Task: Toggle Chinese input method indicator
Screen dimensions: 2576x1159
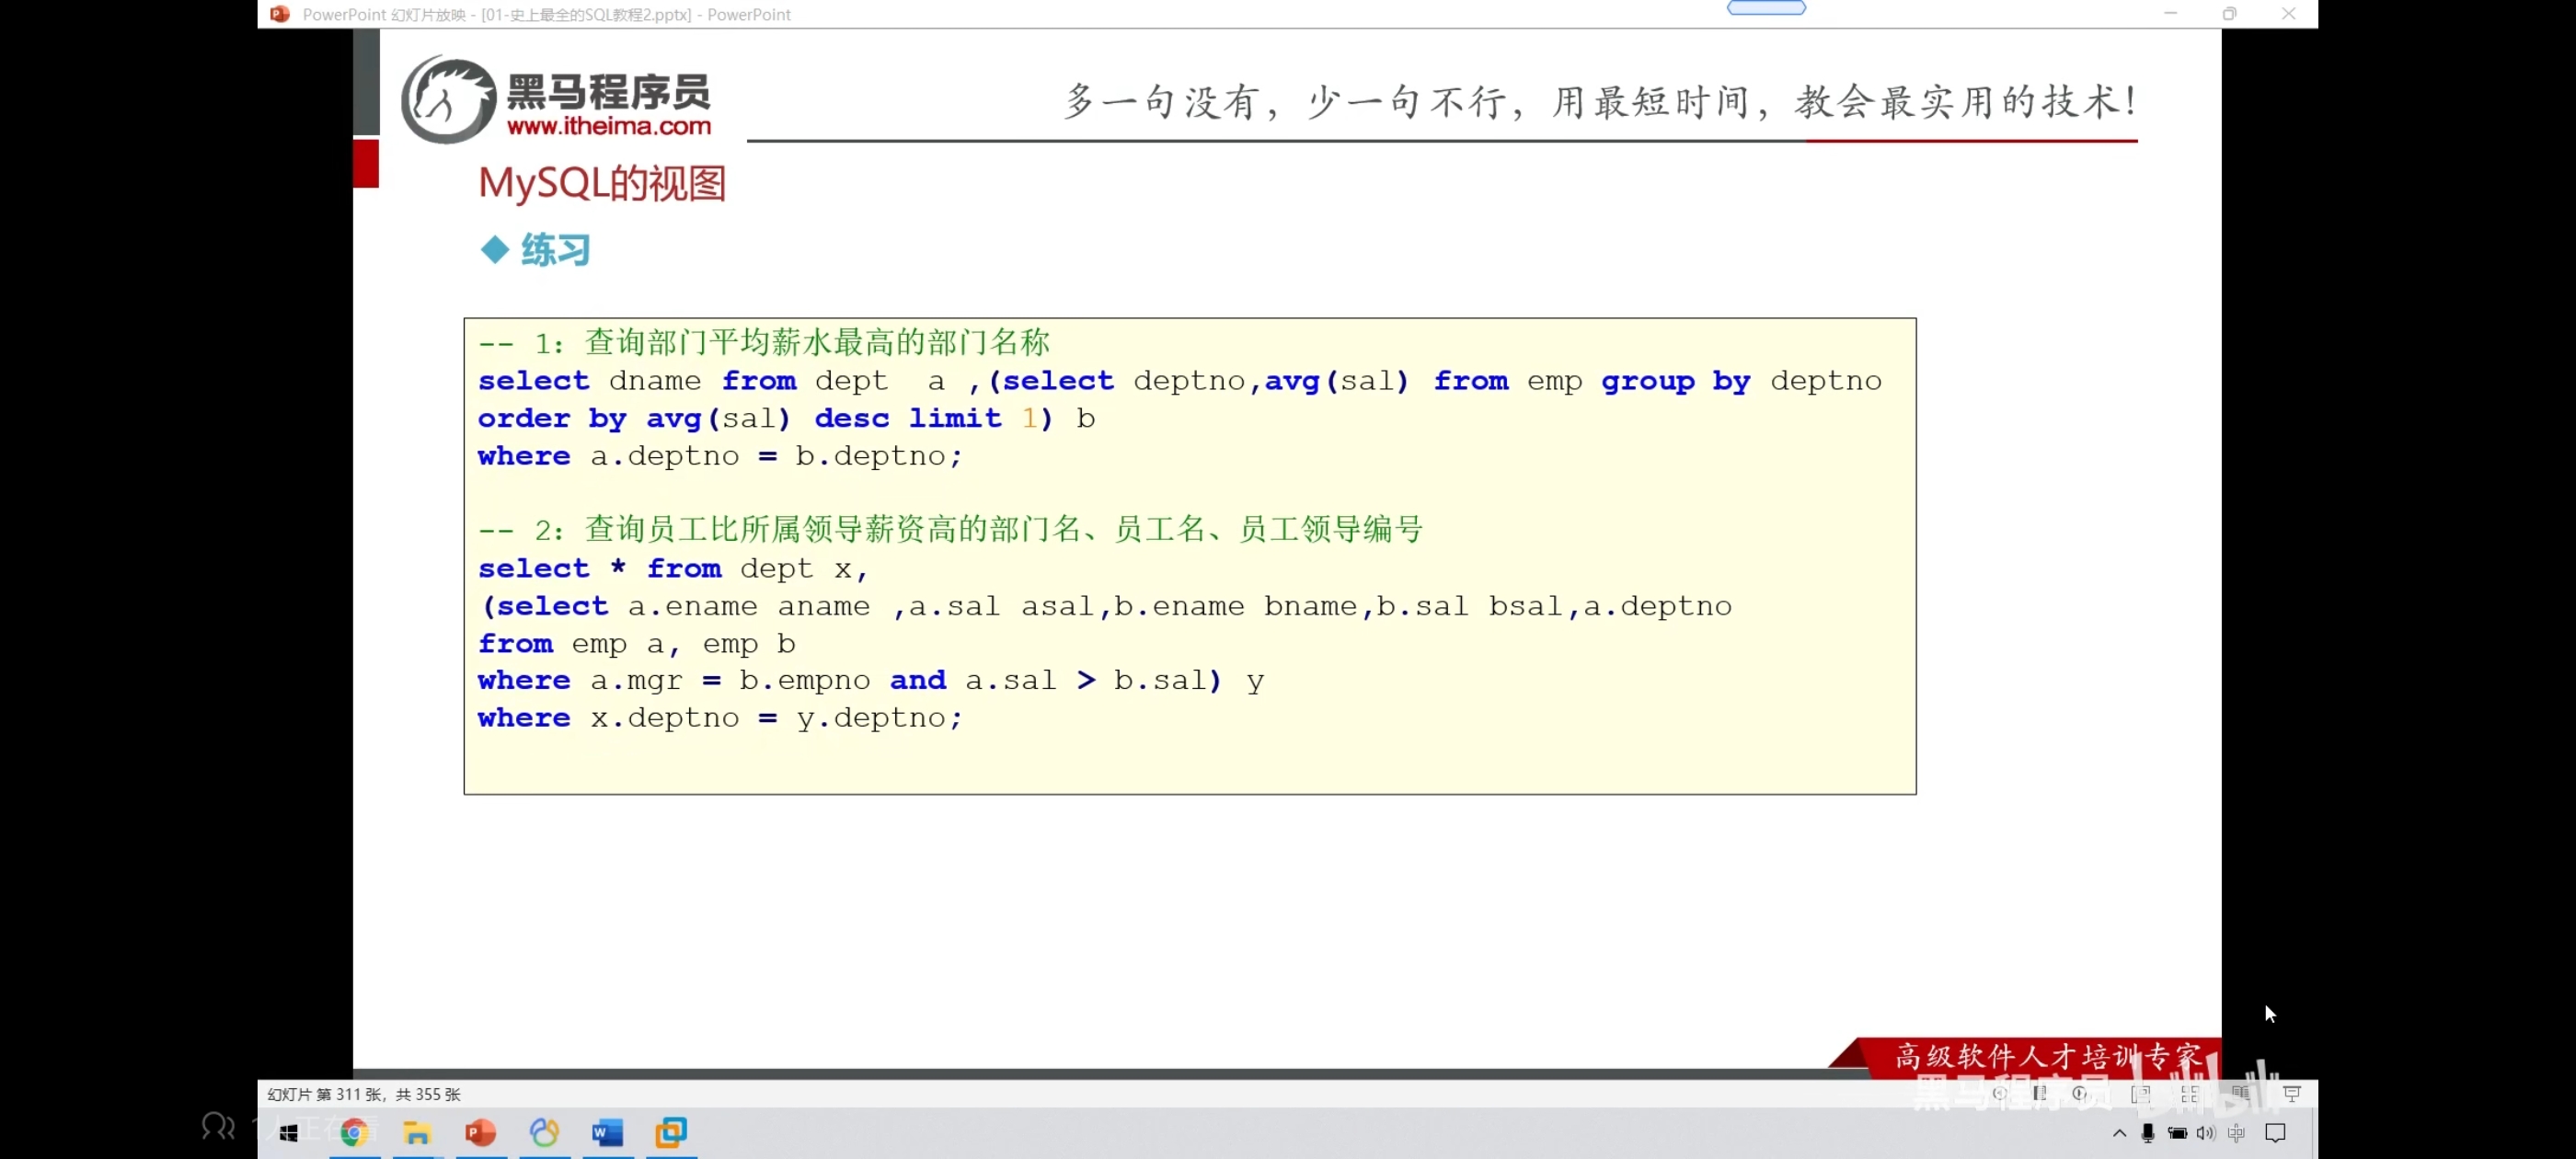Action: coord(2236,1132)
